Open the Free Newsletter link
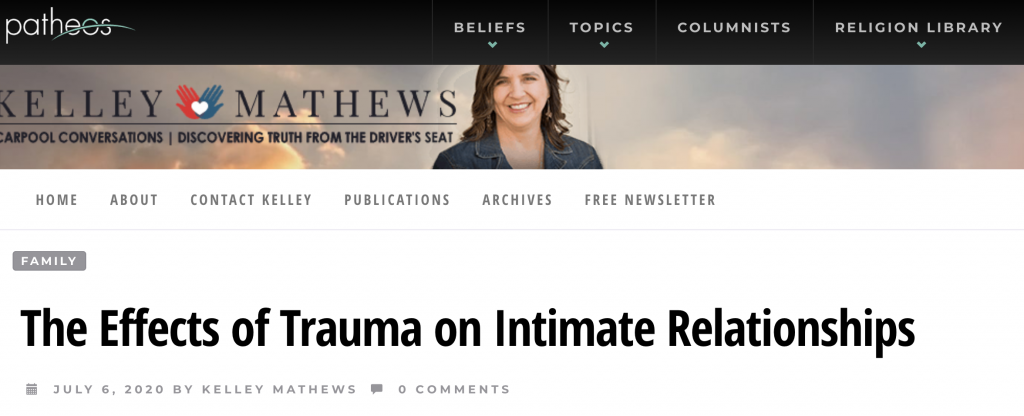Image resolution: width=1024 pixels, height=416 pixels. (650, 200)
